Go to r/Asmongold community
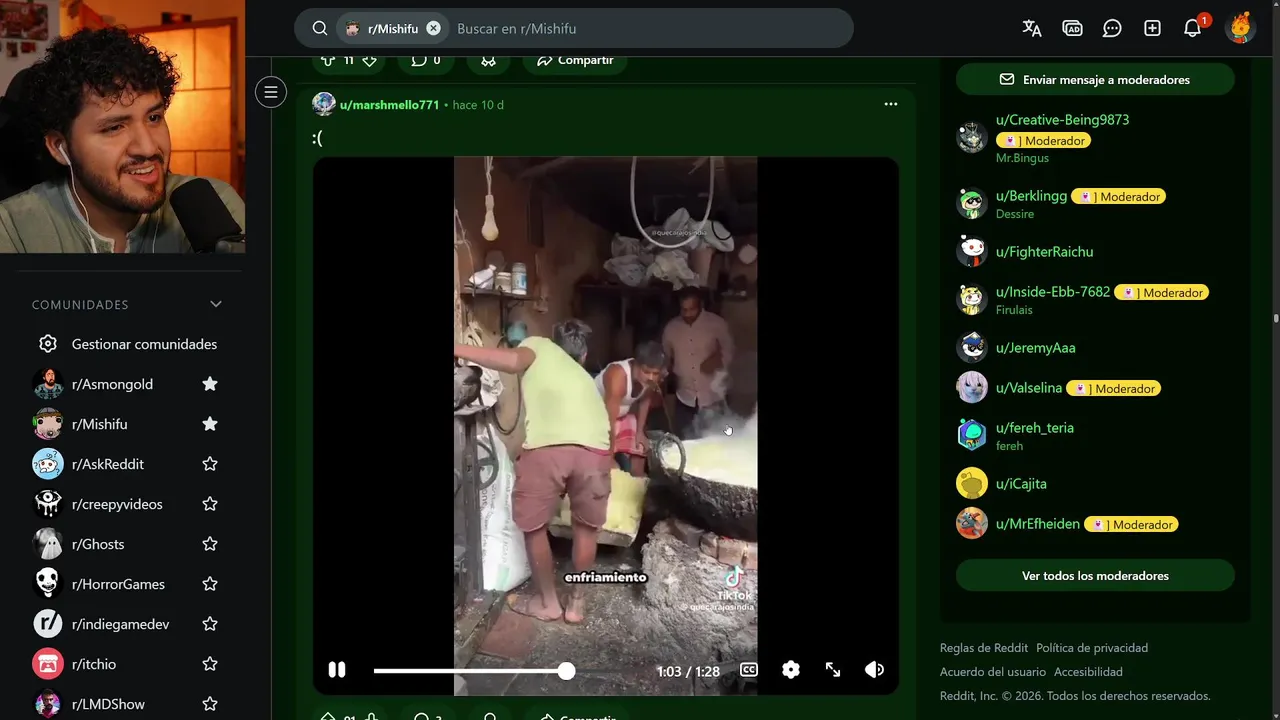 112,384
